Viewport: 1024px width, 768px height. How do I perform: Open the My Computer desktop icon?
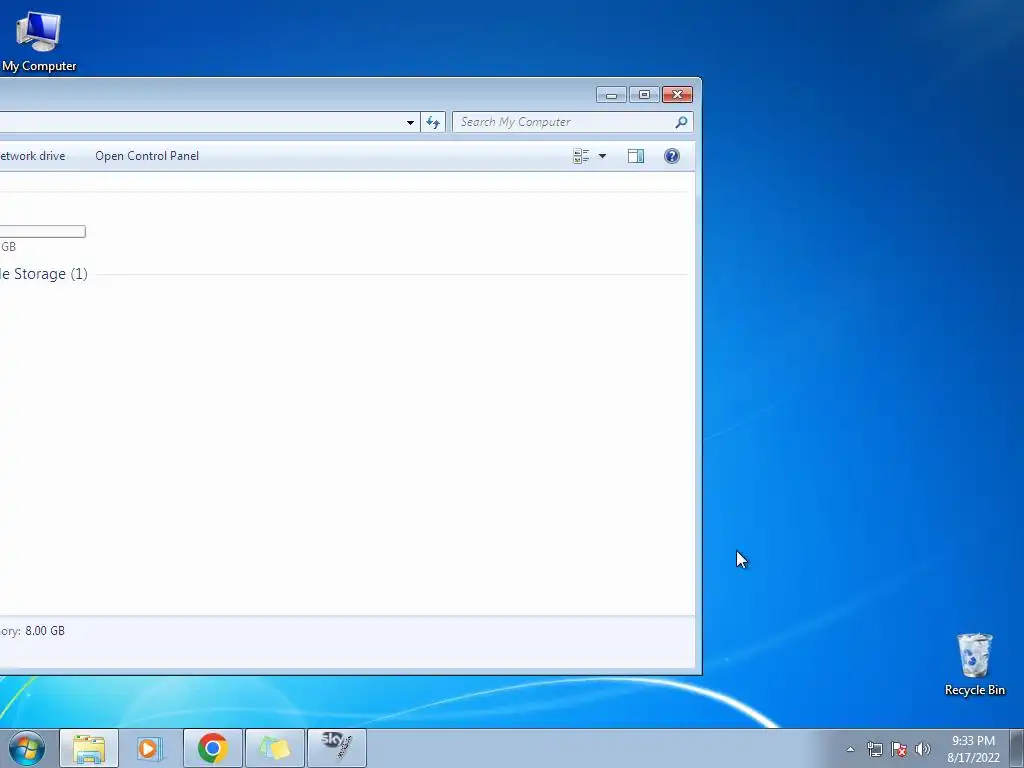point(39,41)
